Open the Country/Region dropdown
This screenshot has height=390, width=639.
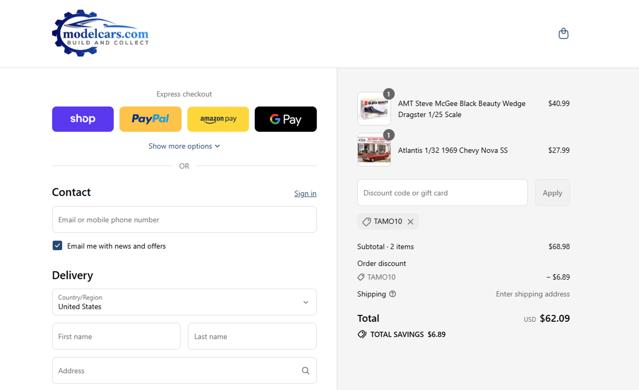184,302
